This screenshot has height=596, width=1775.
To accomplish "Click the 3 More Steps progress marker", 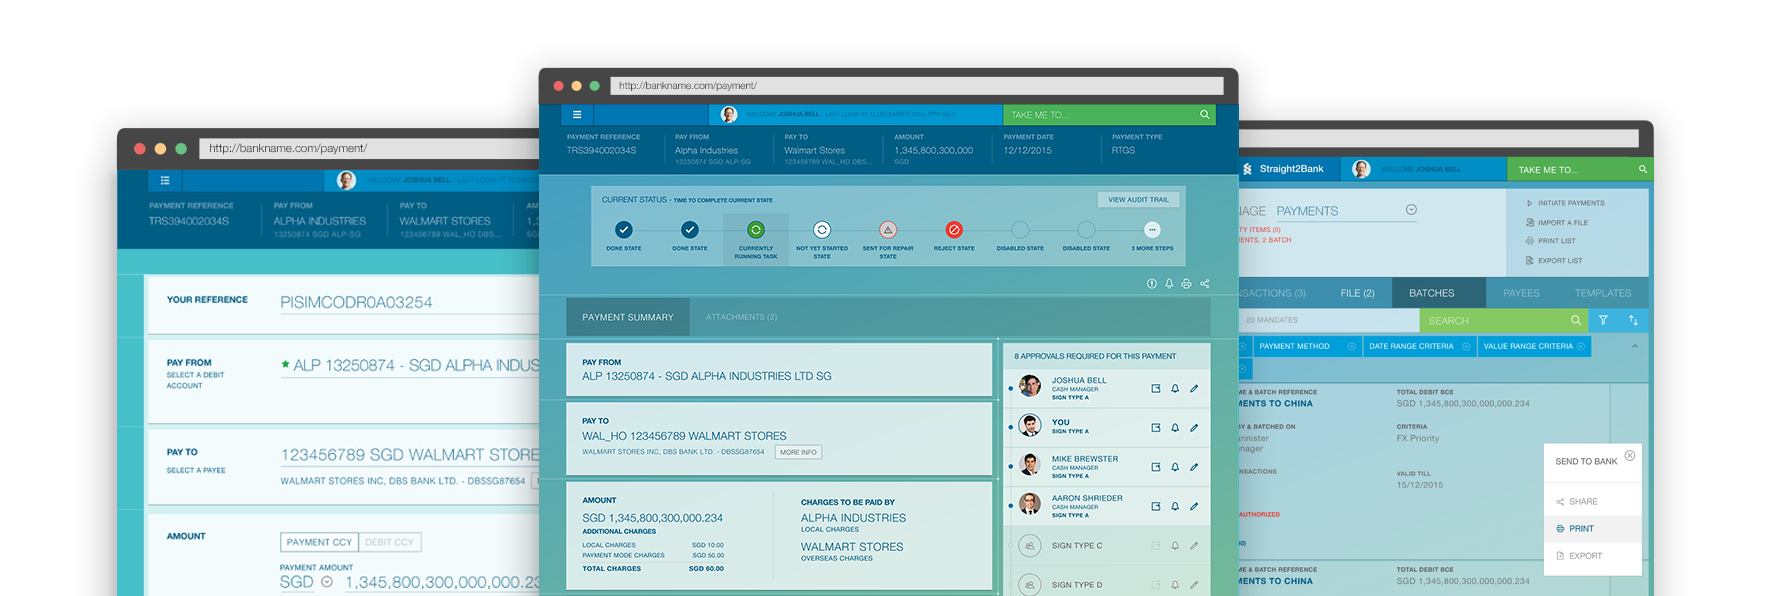I will point(1152,230).
